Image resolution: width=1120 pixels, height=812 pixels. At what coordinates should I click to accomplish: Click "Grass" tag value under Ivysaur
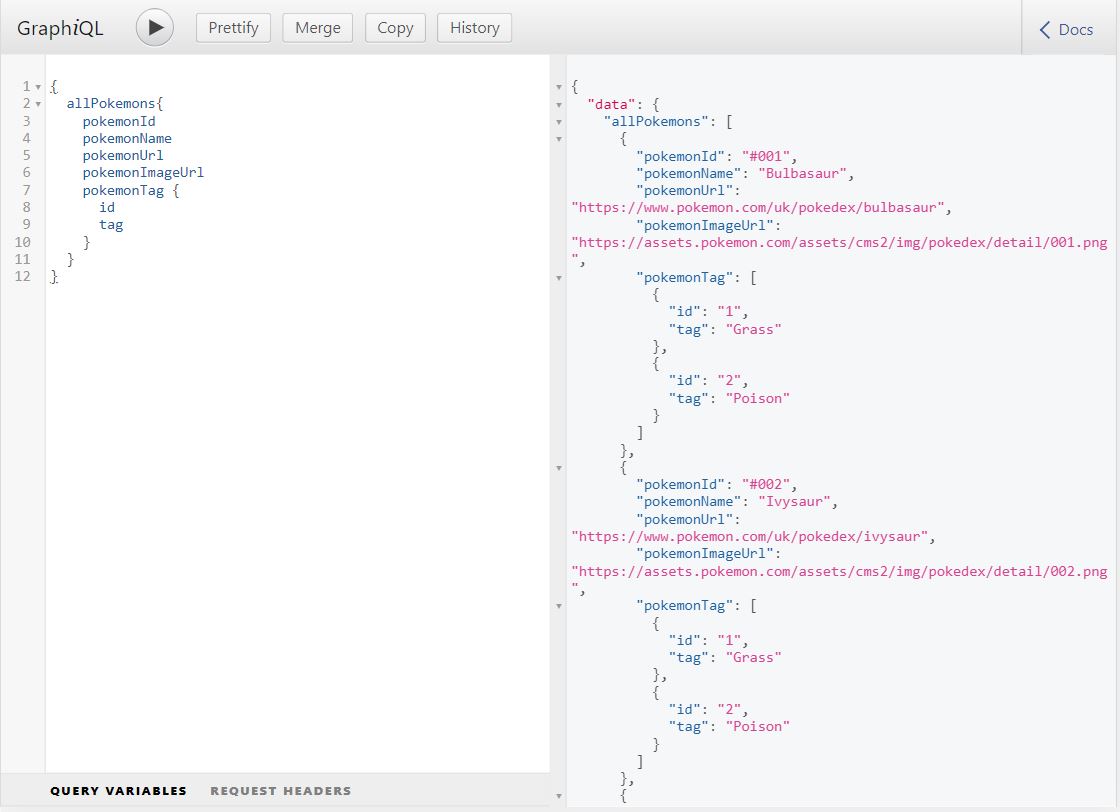click(x=754, y=658)
